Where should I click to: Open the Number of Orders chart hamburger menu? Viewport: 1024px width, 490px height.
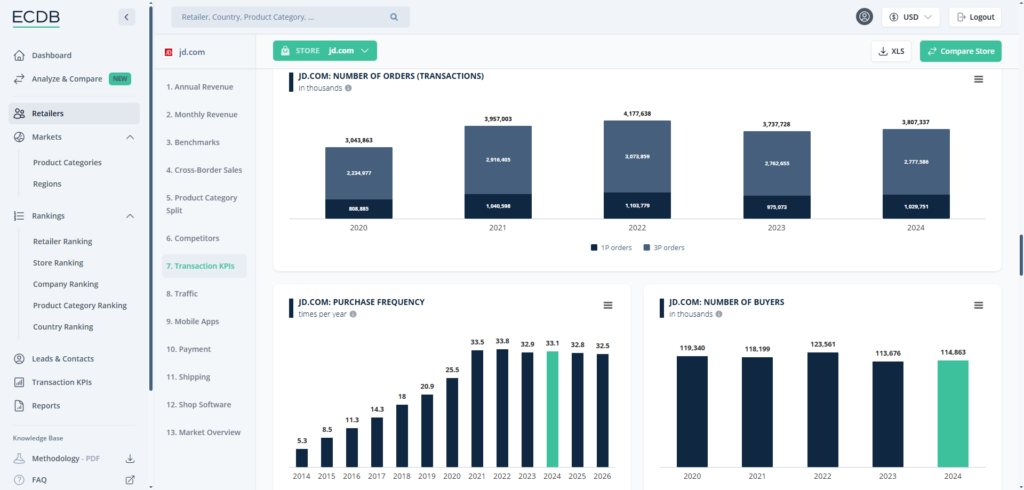pyautogui.click(x=979, y=80)
